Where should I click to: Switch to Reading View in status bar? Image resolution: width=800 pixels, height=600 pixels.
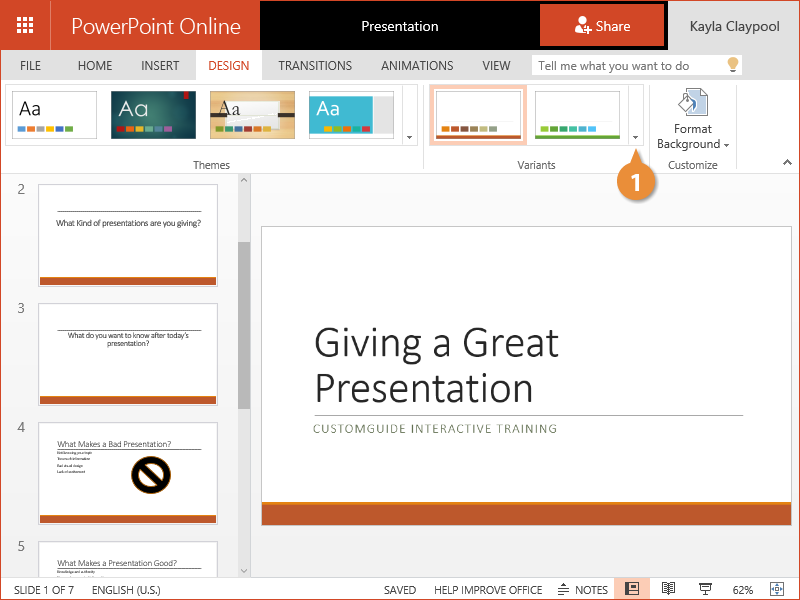click(x=668, y=589)
